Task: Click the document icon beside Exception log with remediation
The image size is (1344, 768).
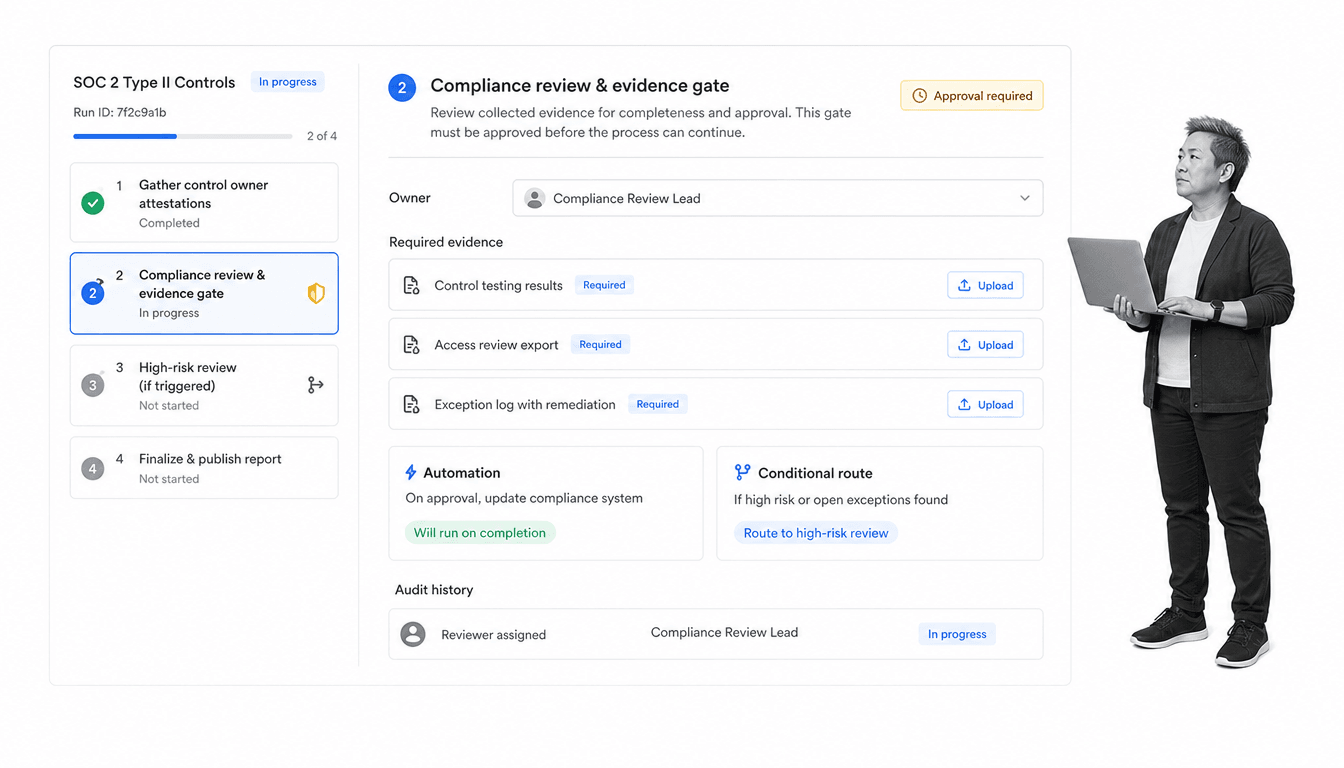Action: coord(411,404)
